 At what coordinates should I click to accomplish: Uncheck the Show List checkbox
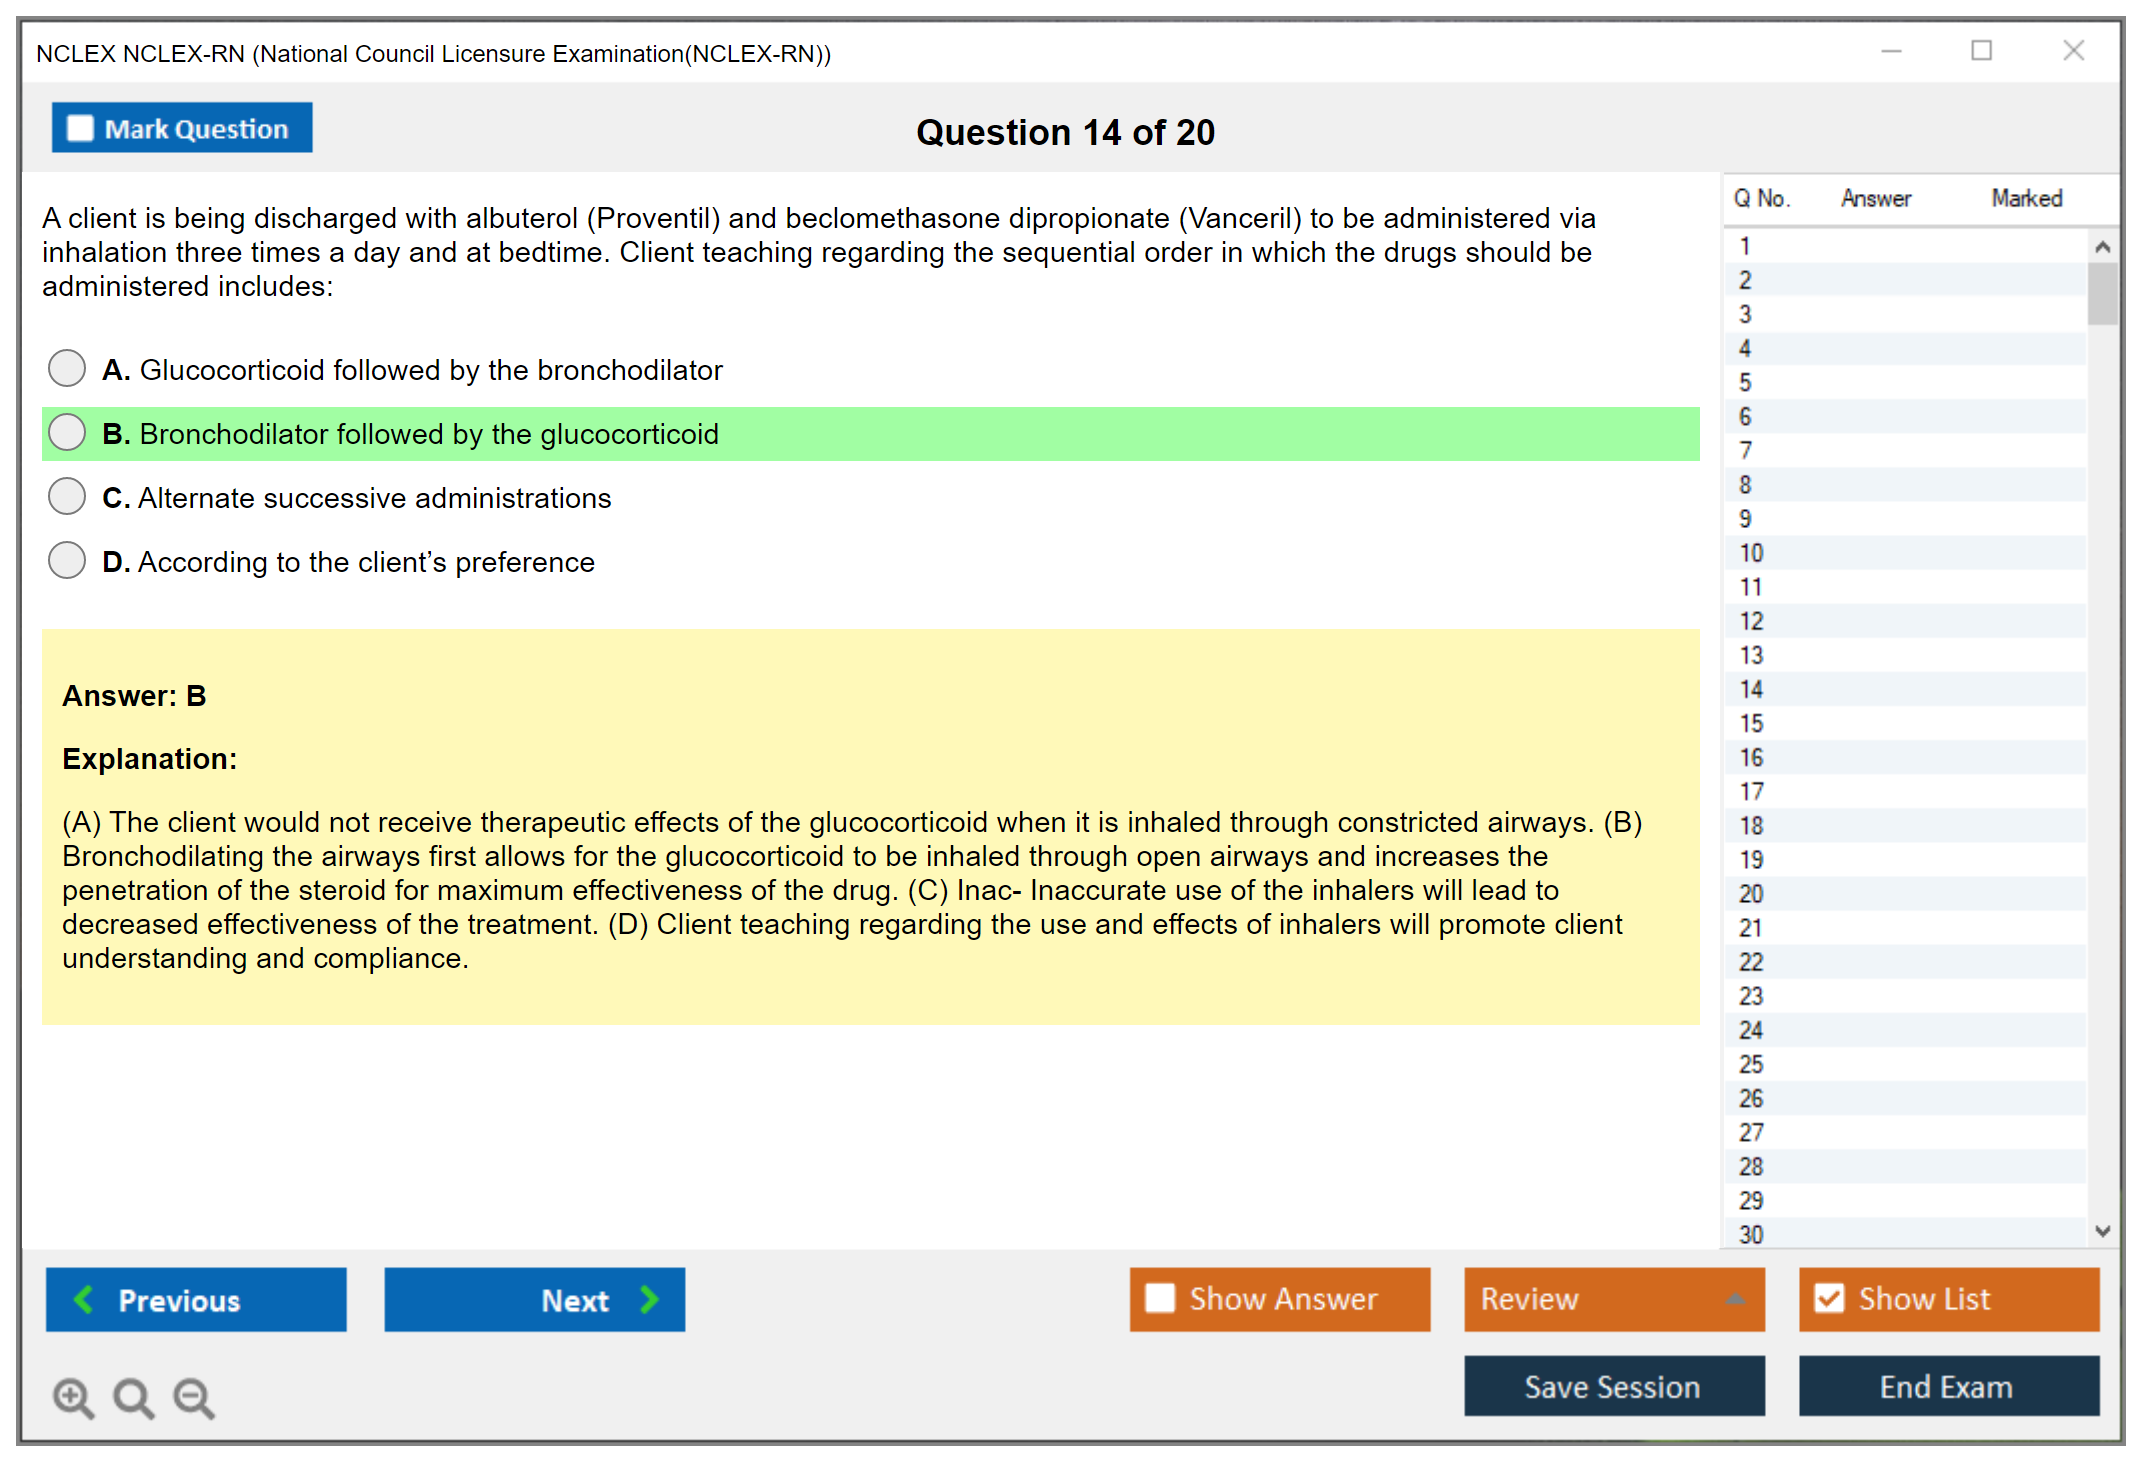(1829, 1298)
